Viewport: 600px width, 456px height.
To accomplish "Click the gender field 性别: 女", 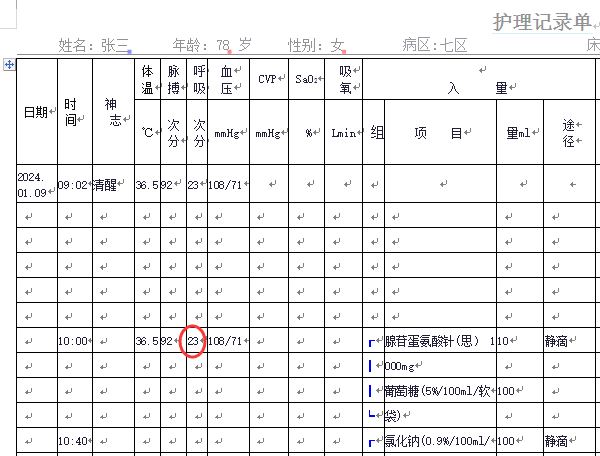I will [x=316, y=46].
